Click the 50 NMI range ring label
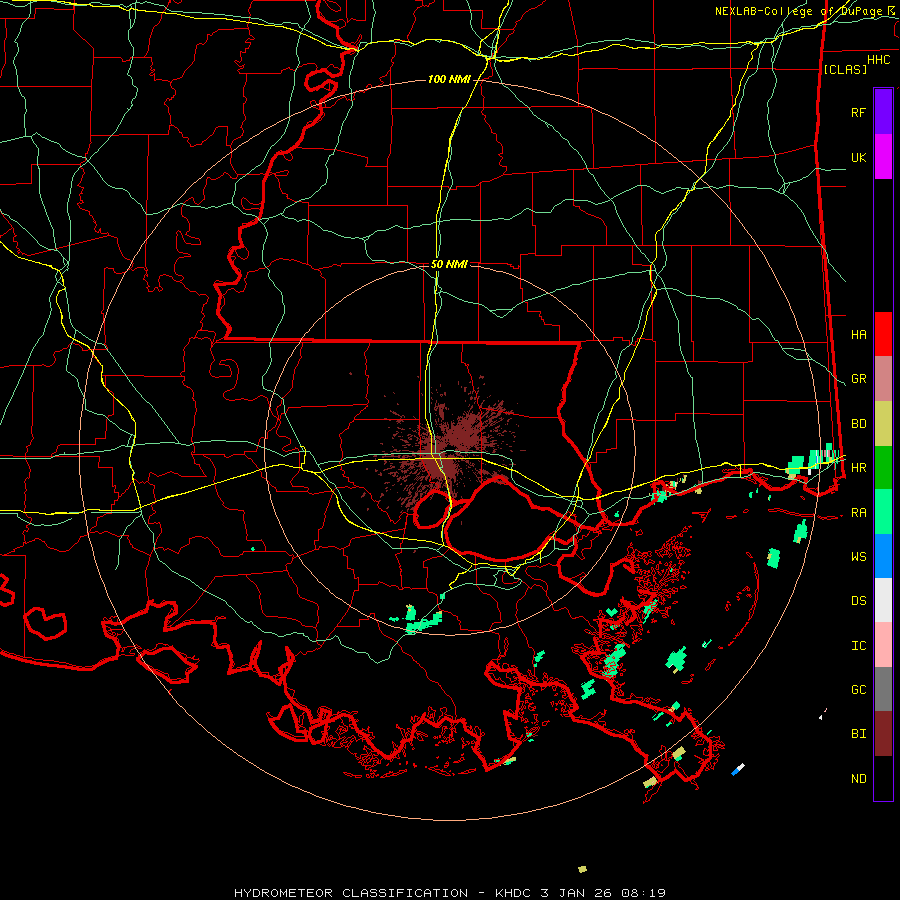Viewport: 900px width, 900px height. click(449, 264)
